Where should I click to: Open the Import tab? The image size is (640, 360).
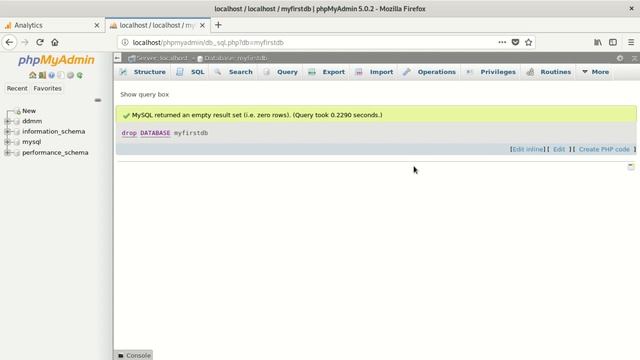click(374, 72)
